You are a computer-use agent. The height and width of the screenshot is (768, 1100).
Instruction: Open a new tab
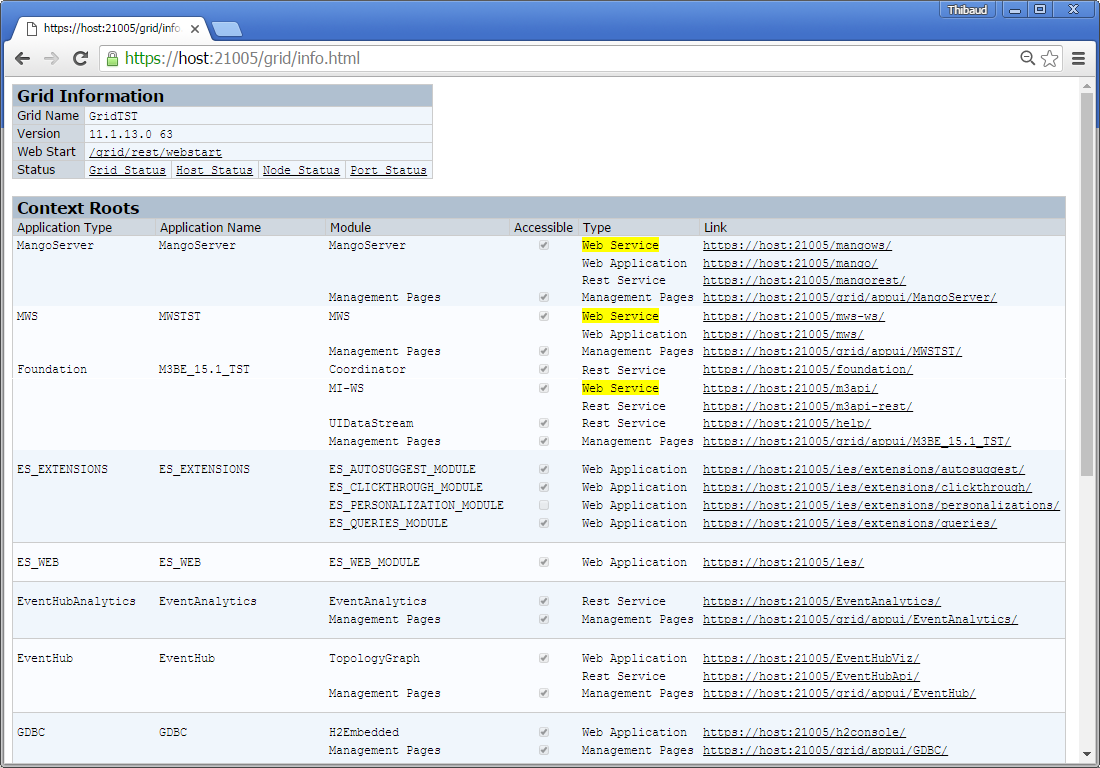pos(226,28)
